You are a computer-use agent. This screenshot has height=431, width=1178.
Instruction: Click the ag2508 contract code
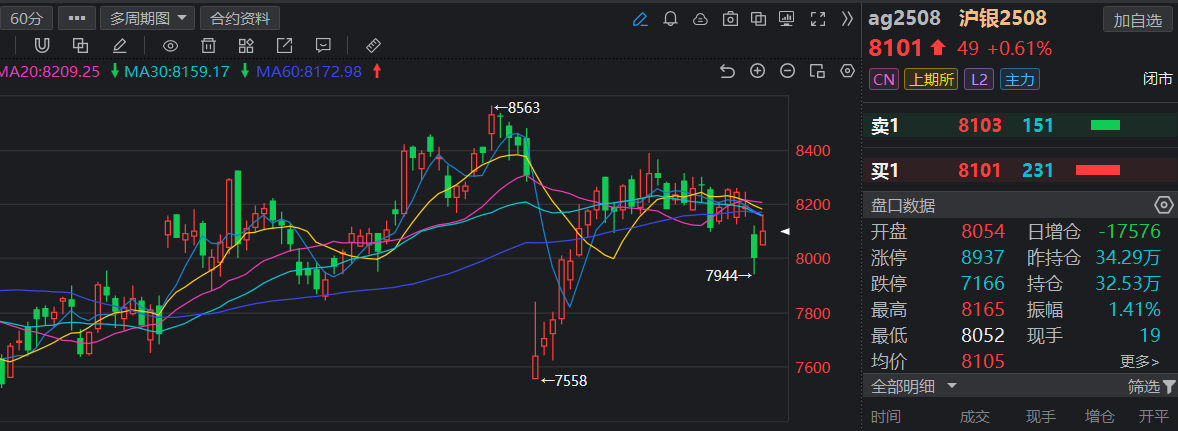tap(905, 19)
